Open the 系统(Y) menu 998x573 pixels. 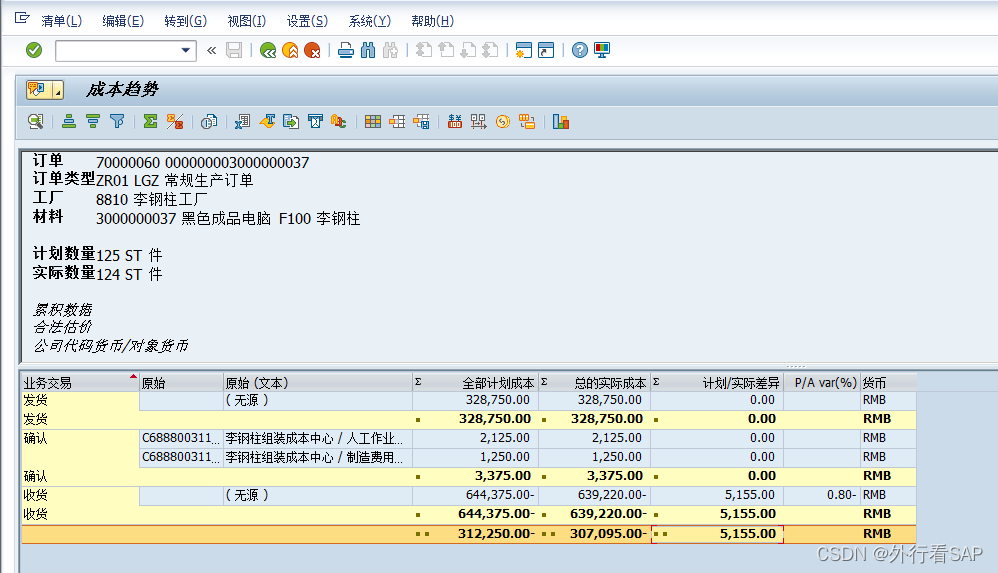click(369, 21)
